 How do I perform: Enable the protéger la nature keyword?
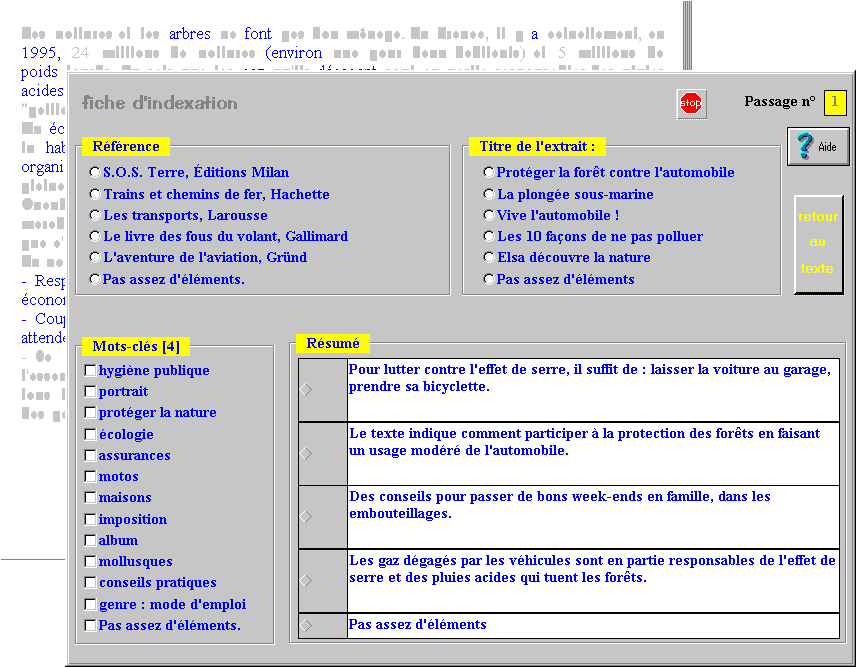91,413
